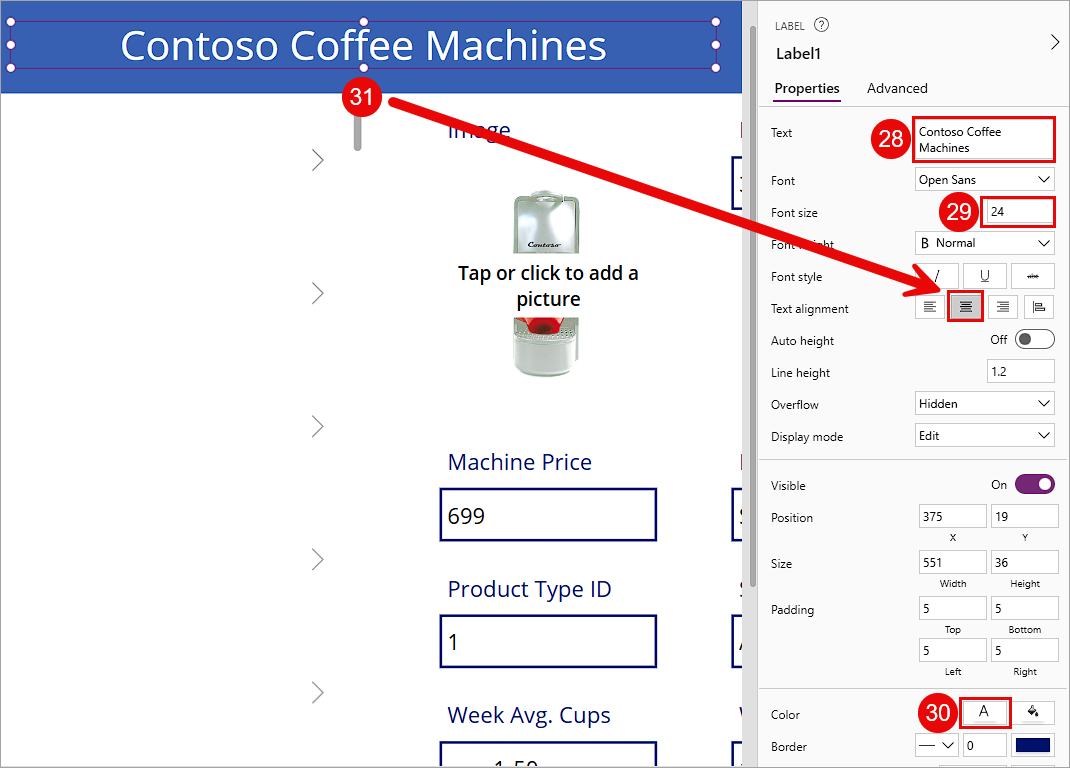Open the Font weight dropdown showing Normal
This screenshot has height=768, width=1070.
click(984, 243)
